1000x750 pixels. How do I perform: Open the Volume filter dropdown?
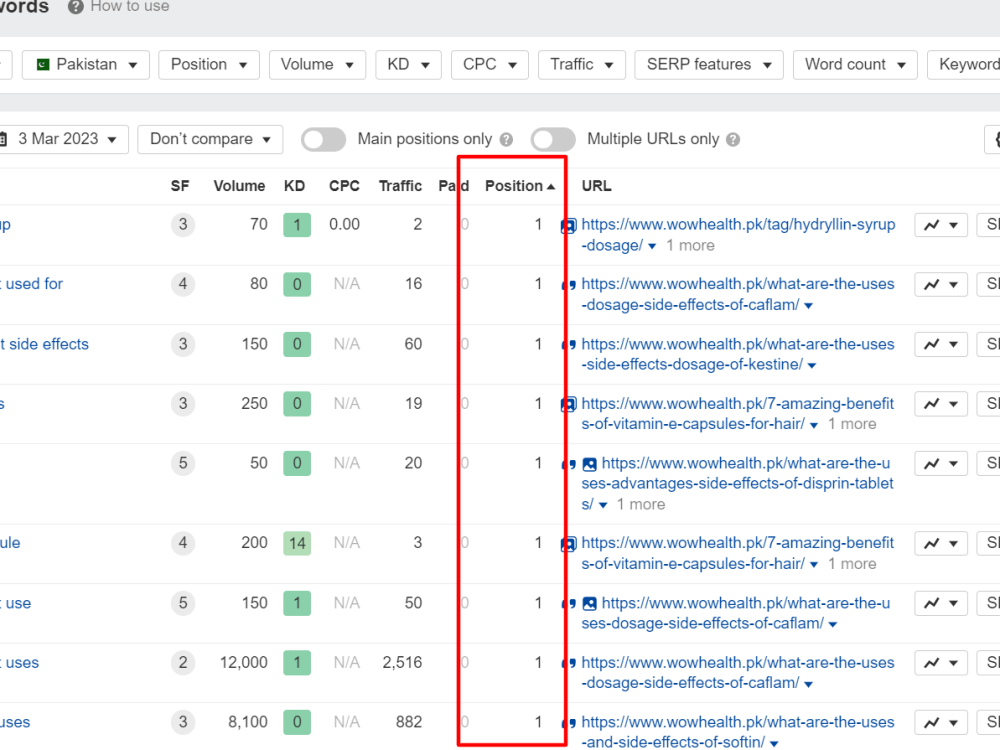pos(317,65)
